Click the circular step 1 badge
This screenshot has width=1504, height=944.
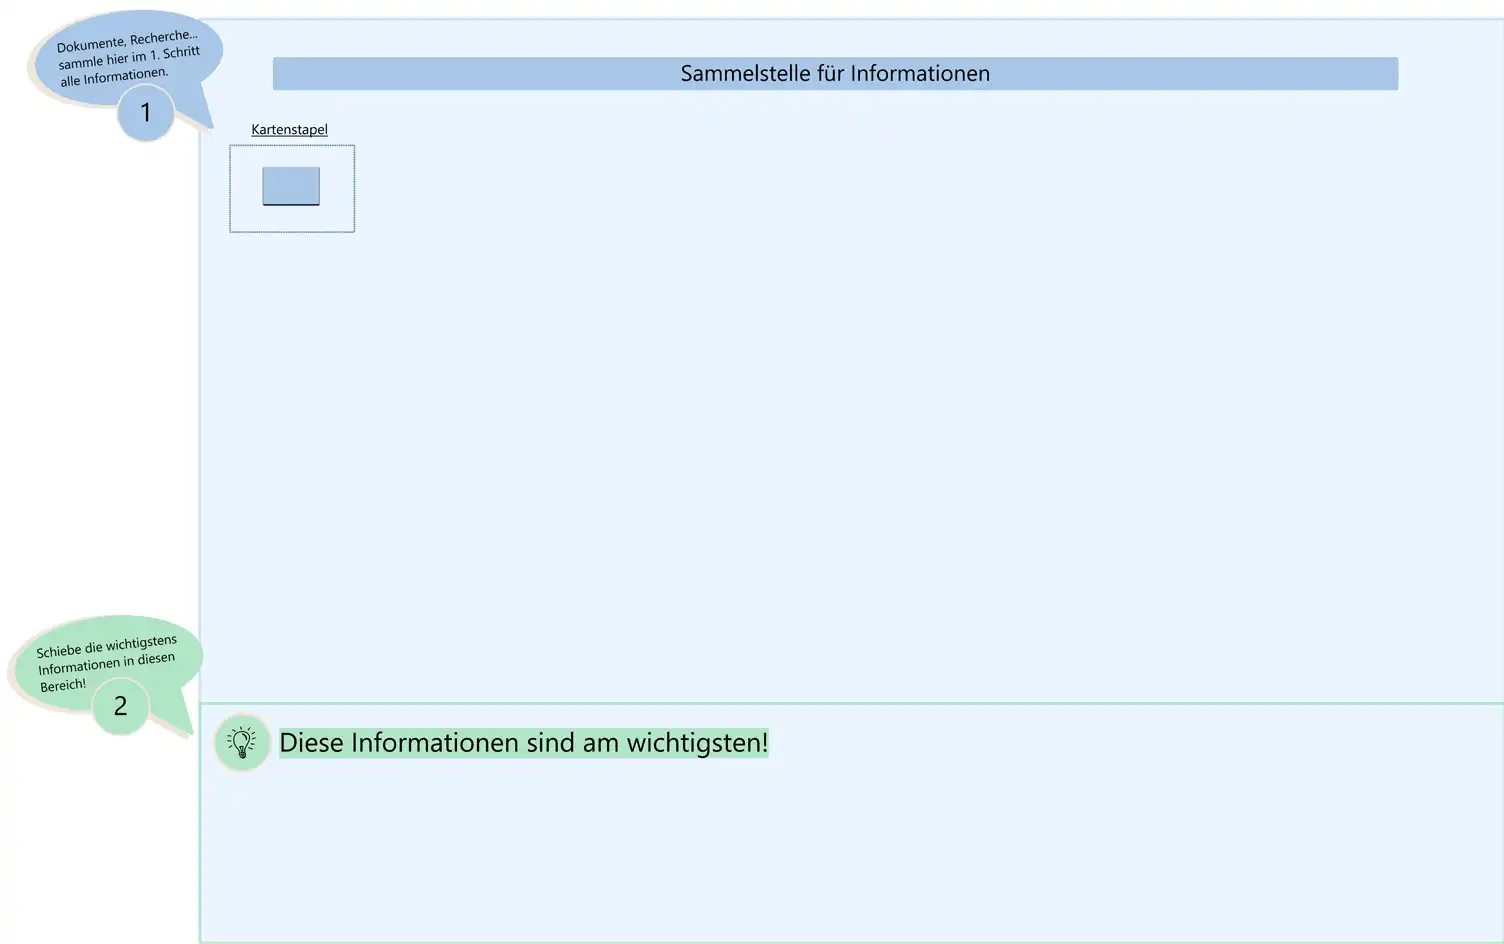[x=145, y=113]
